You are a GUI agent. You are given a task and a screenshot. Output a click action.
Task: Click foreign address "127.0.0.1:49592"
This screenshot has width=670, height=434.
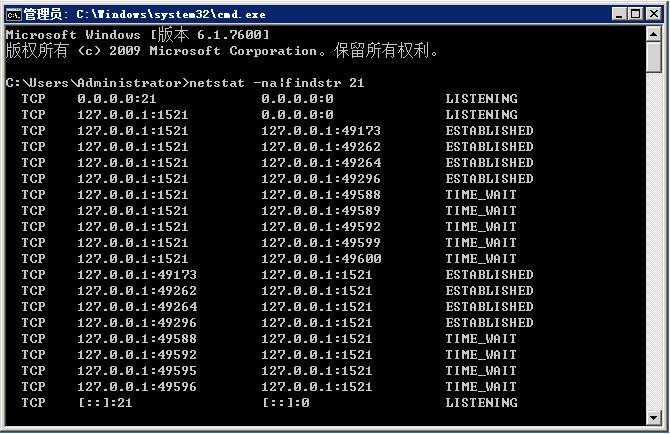point(321,227)
